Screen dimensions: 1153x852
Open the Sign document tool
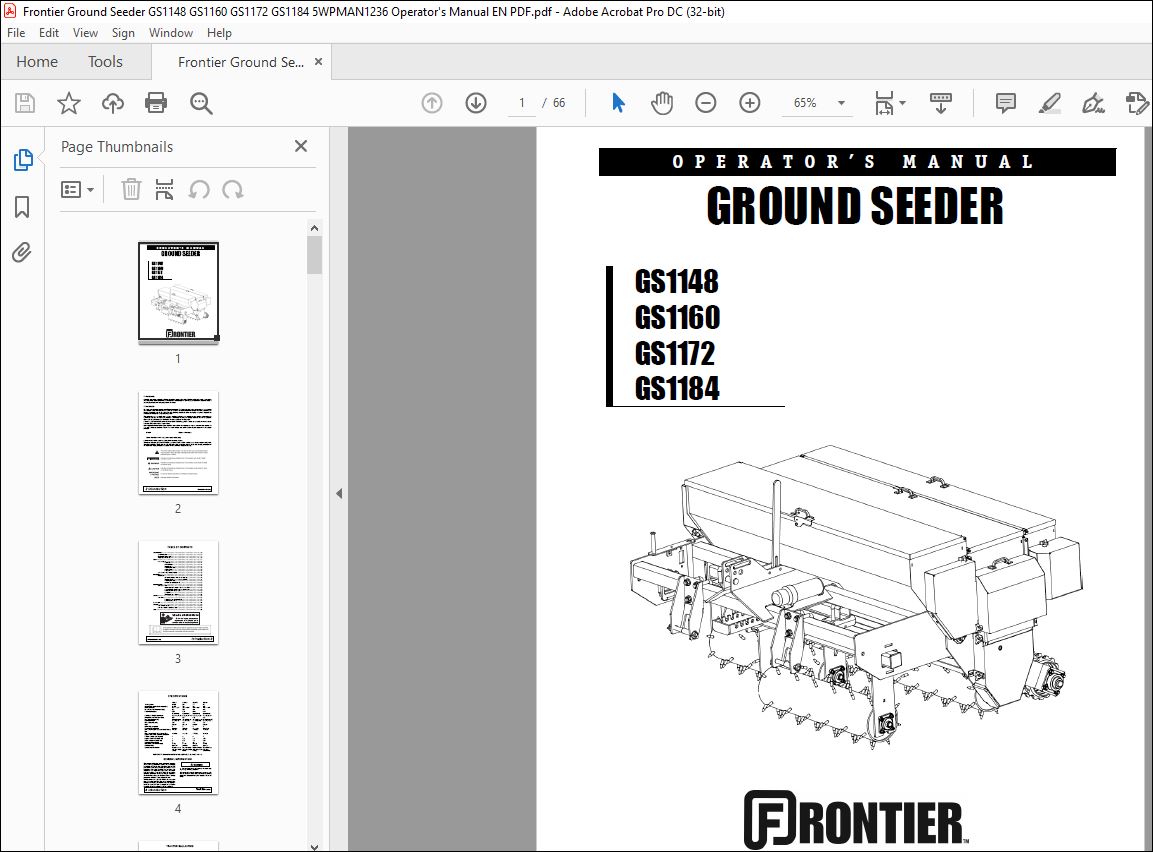coord(1093,103)
